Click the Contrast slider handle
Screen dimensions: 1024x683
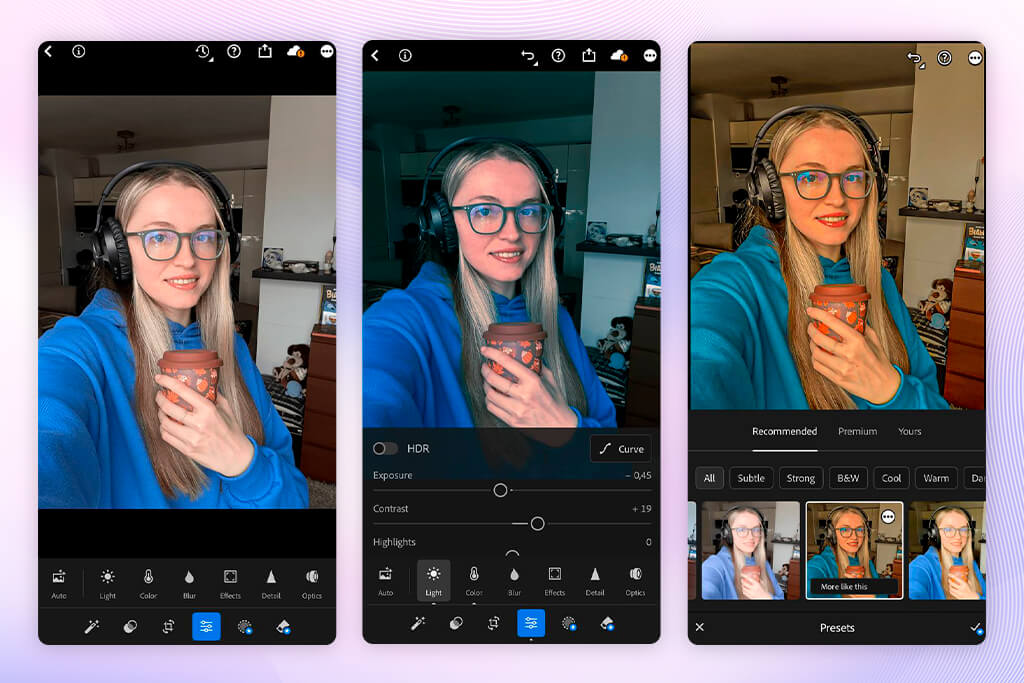537,524
